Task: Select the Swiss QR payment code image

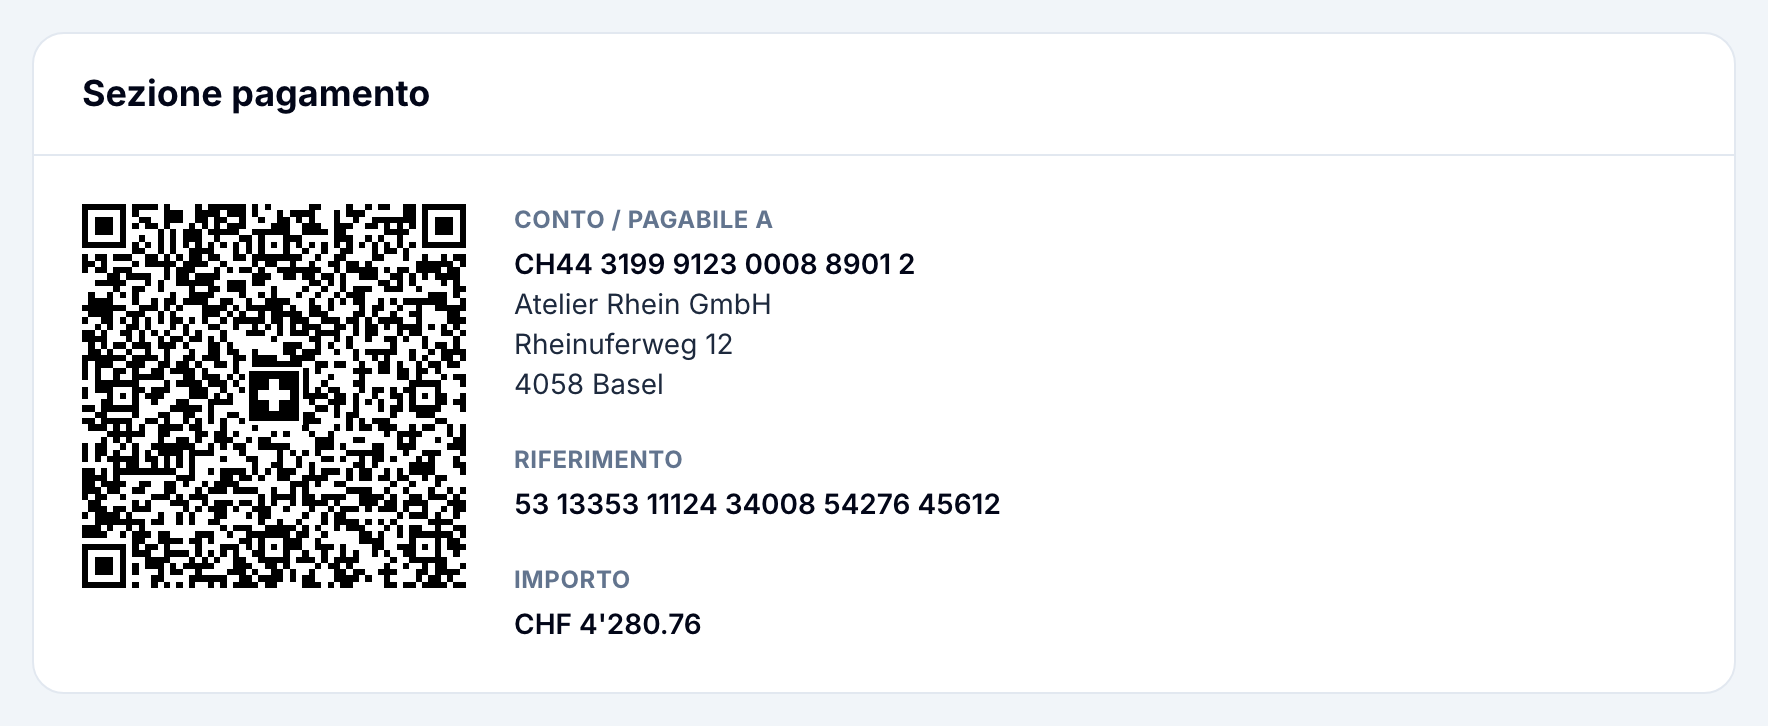Action: (x=274, y=396)
